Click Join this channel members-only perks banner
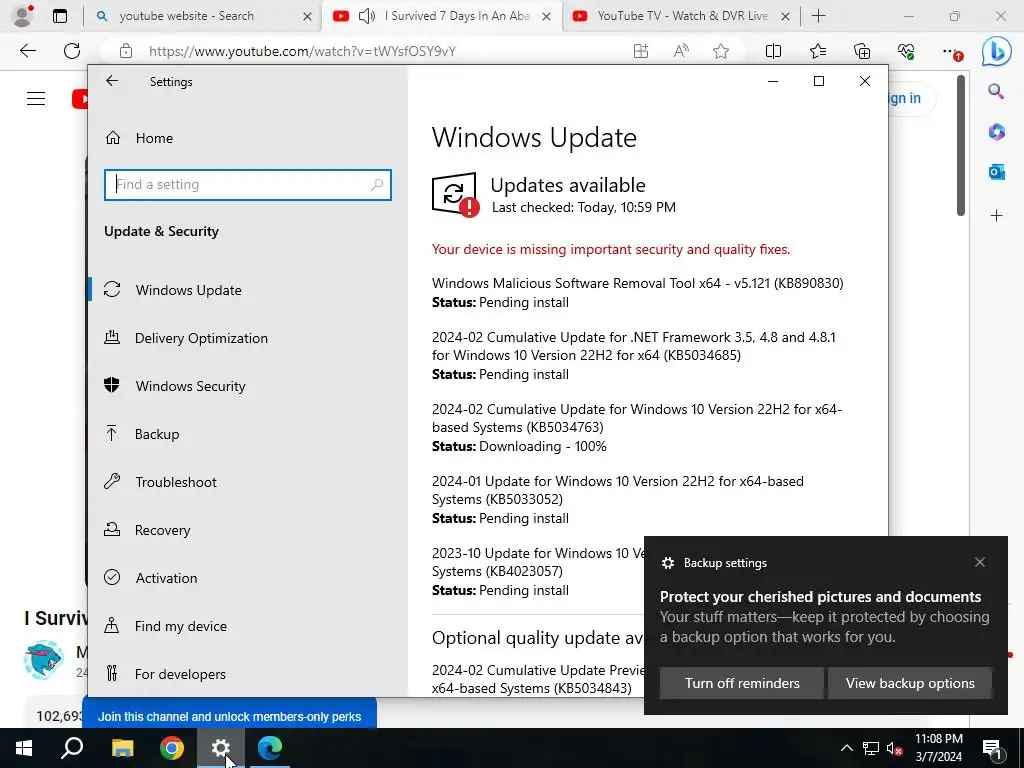 pos(229,716)
